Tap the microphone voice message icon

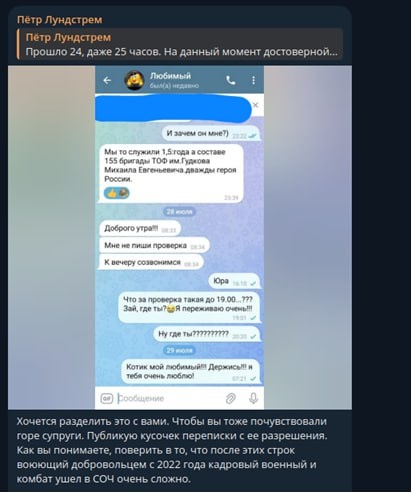tap(253, 398)
